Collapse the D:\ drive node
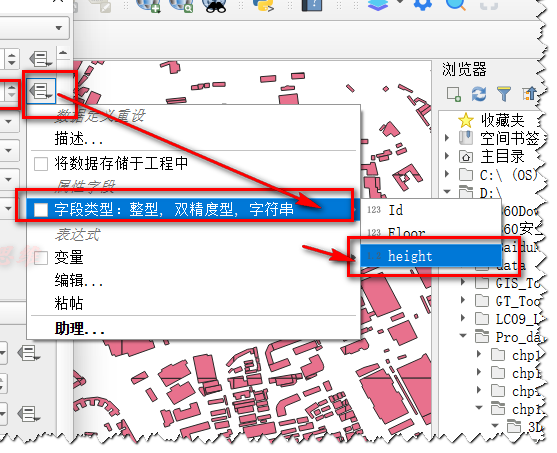 [x=447, y=192]
